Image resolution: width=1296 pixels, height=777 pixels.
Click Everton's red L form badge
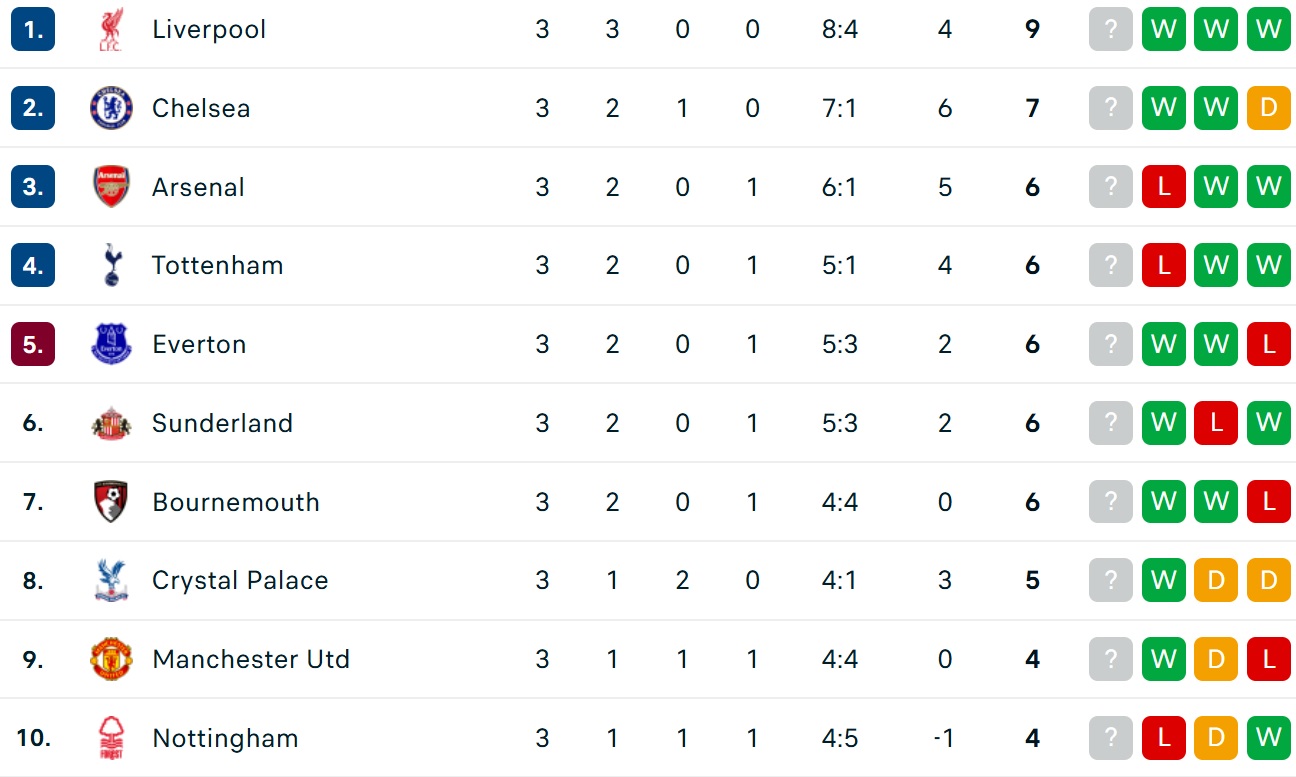click(1269, 344)
